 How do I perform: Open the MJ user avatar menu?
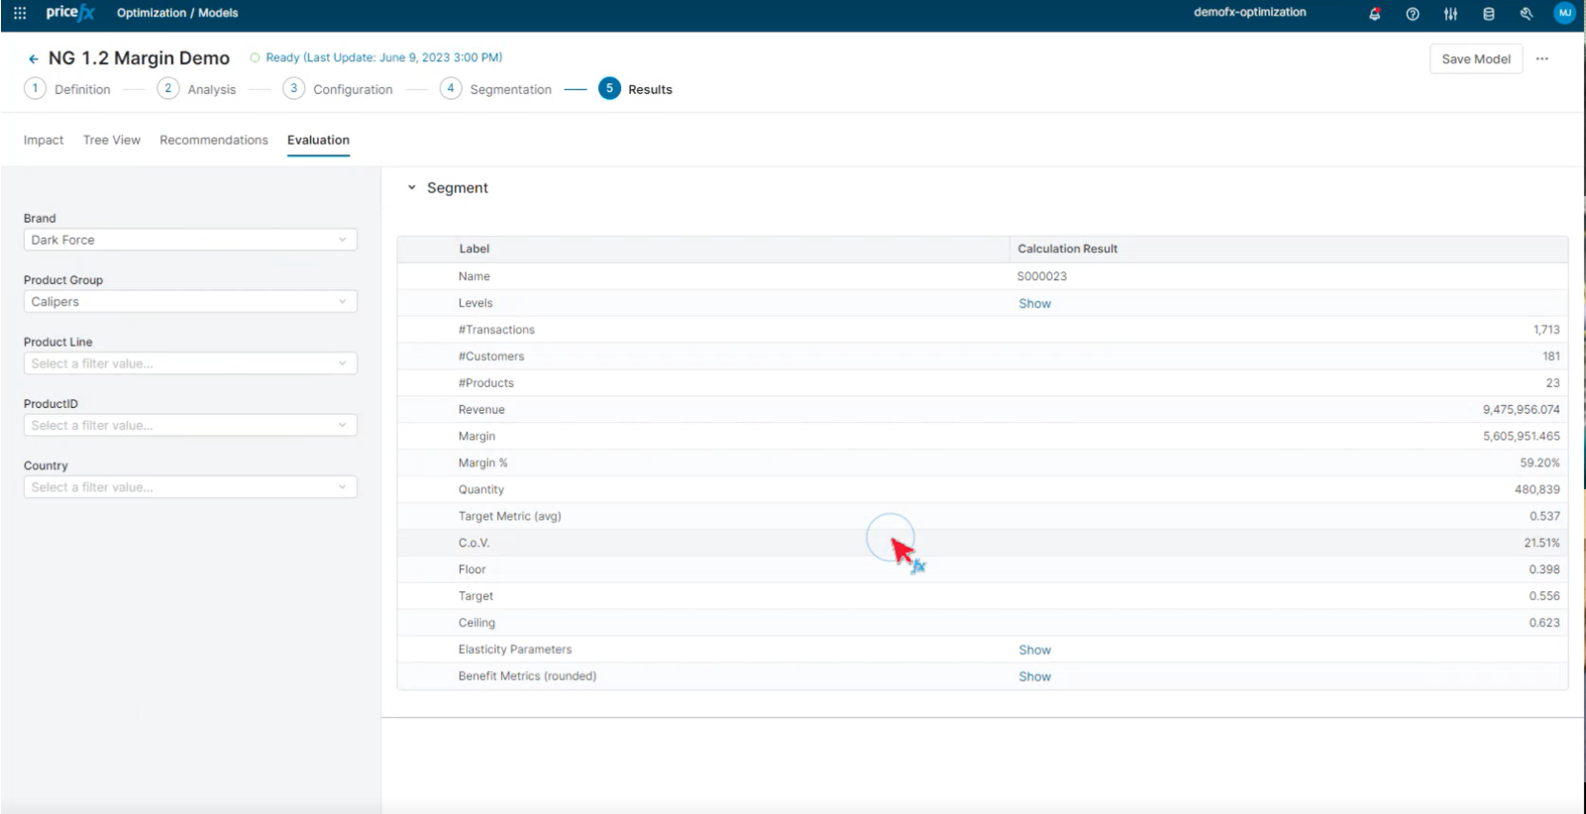click(1564, 13)
